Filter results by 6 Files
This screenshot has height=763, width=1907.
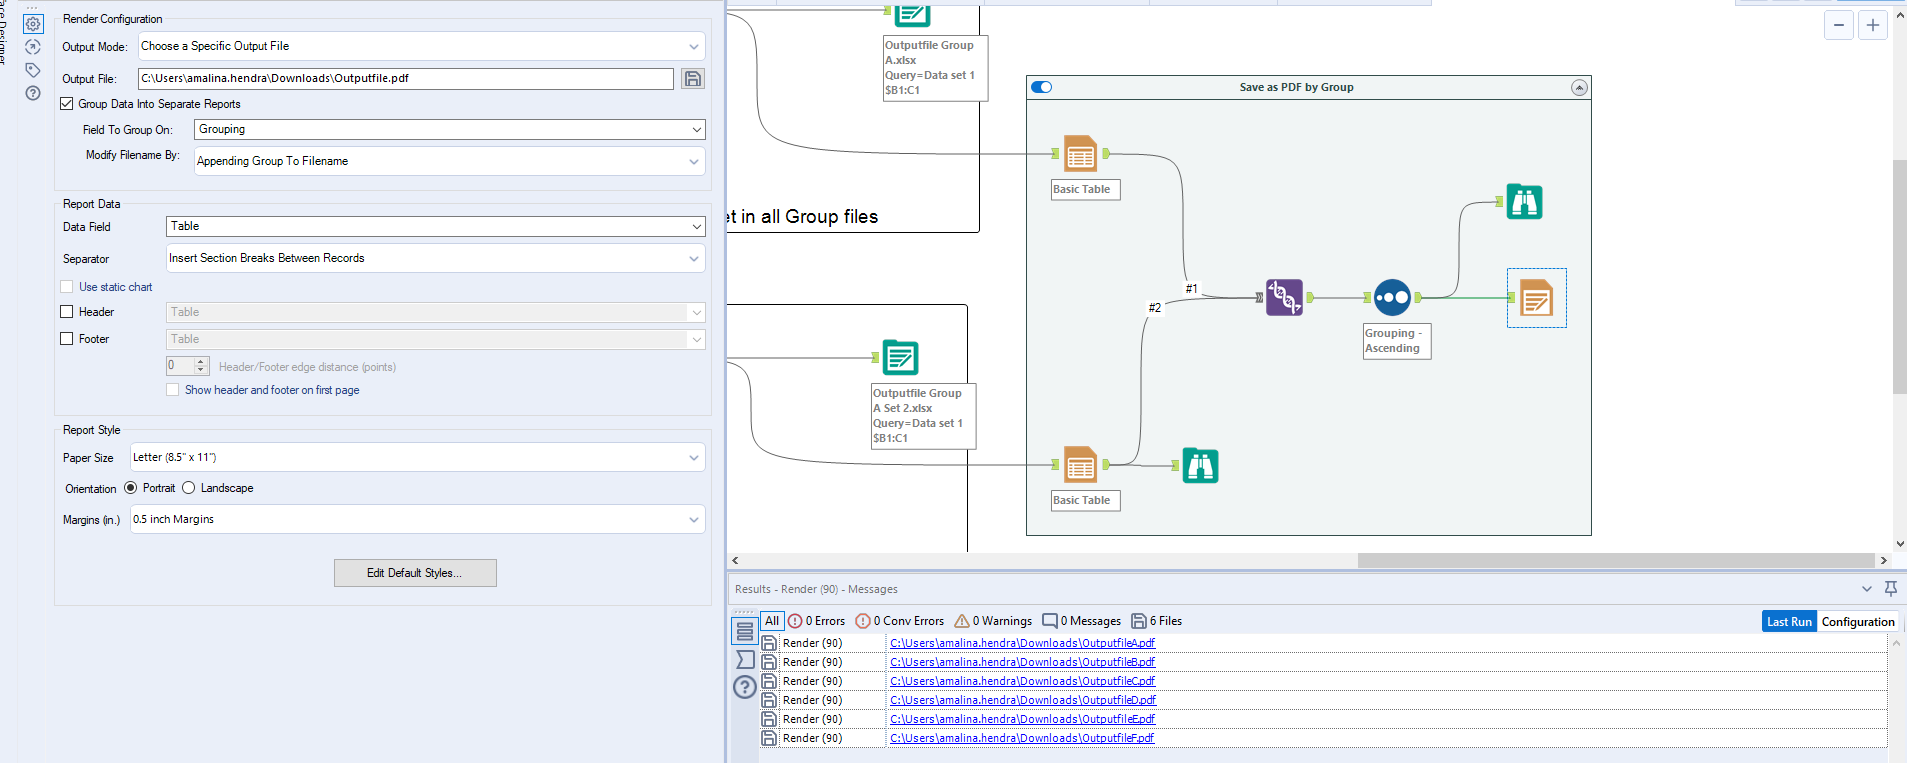click(x=1156, y=621)
